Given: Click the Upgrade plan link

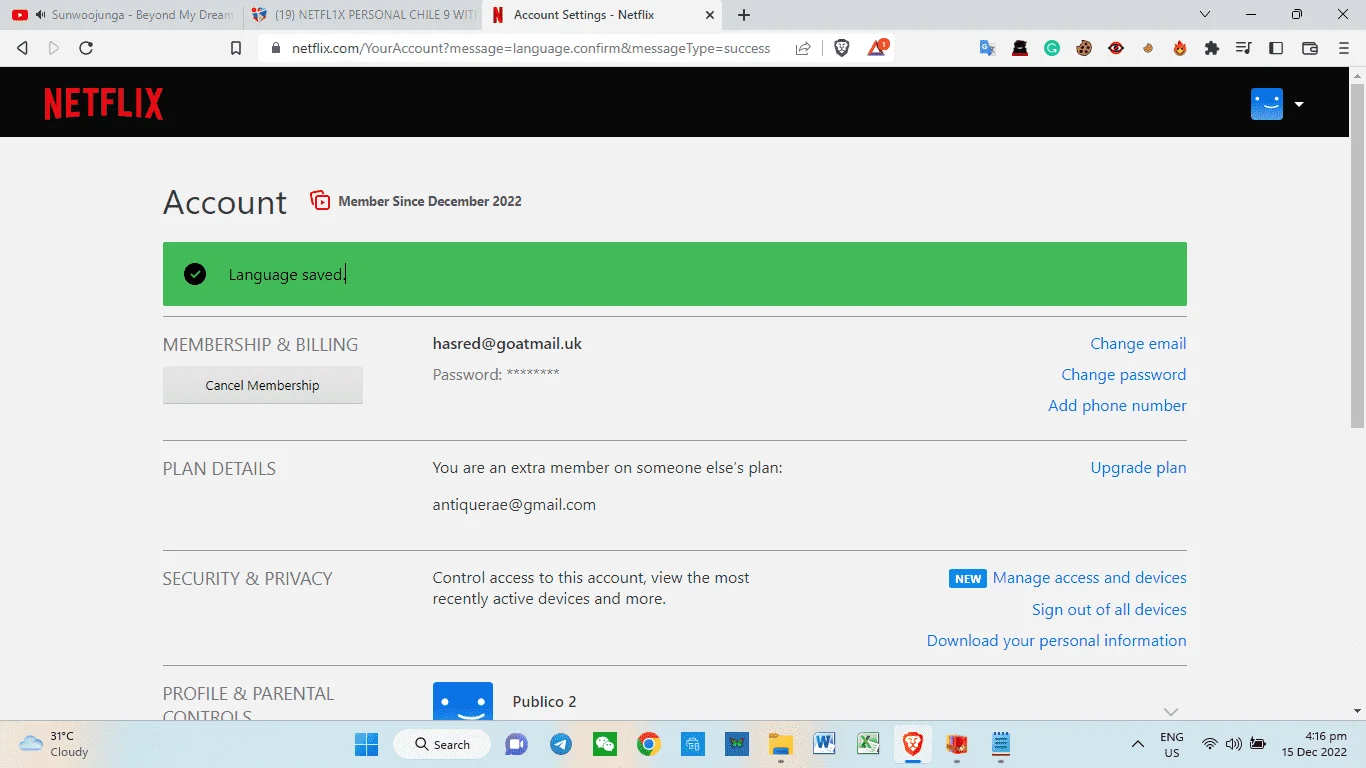Looking at the screenshot, I should point(1138,467).
